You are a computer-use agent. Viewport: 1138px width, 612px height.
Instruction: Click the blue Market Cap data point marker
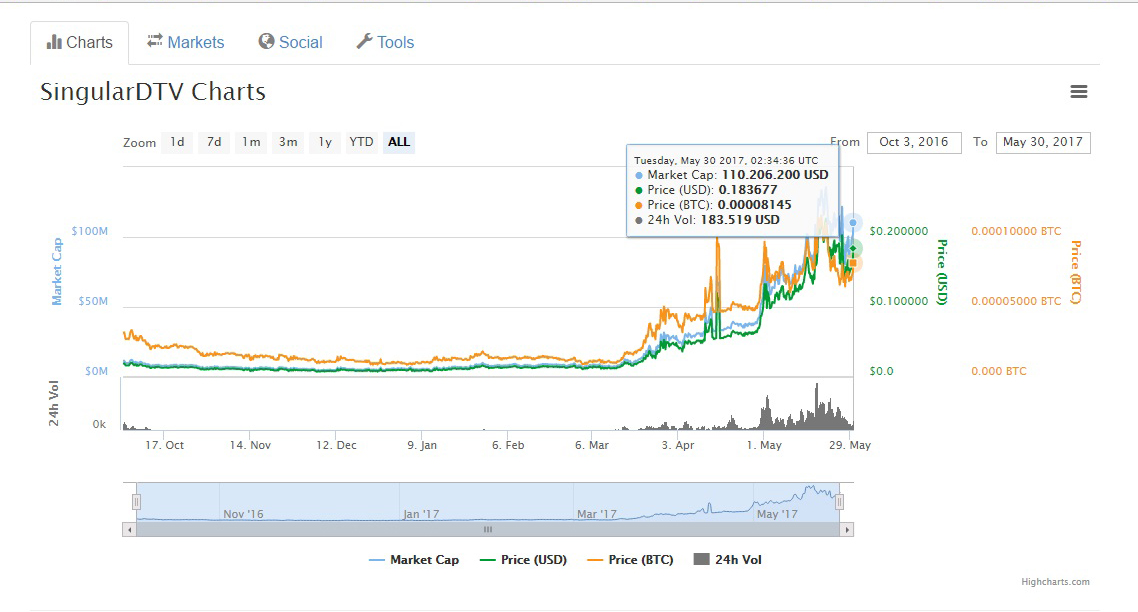(854, 223)
